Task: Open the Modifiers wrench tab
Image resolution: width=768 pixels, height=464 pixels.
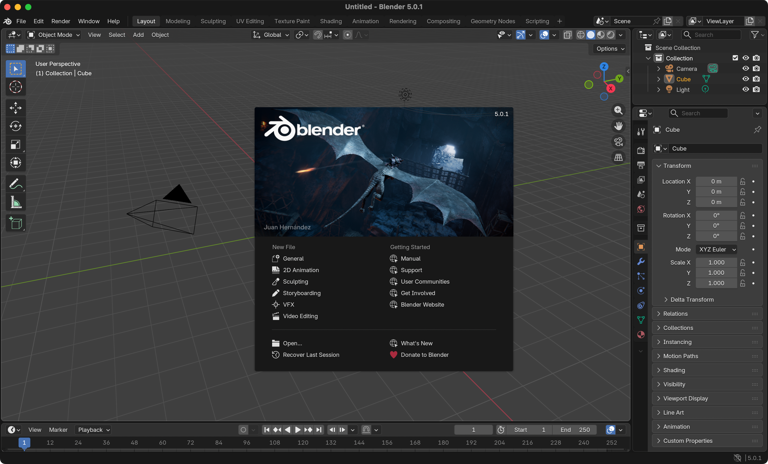Action: (x=641, y=262)
